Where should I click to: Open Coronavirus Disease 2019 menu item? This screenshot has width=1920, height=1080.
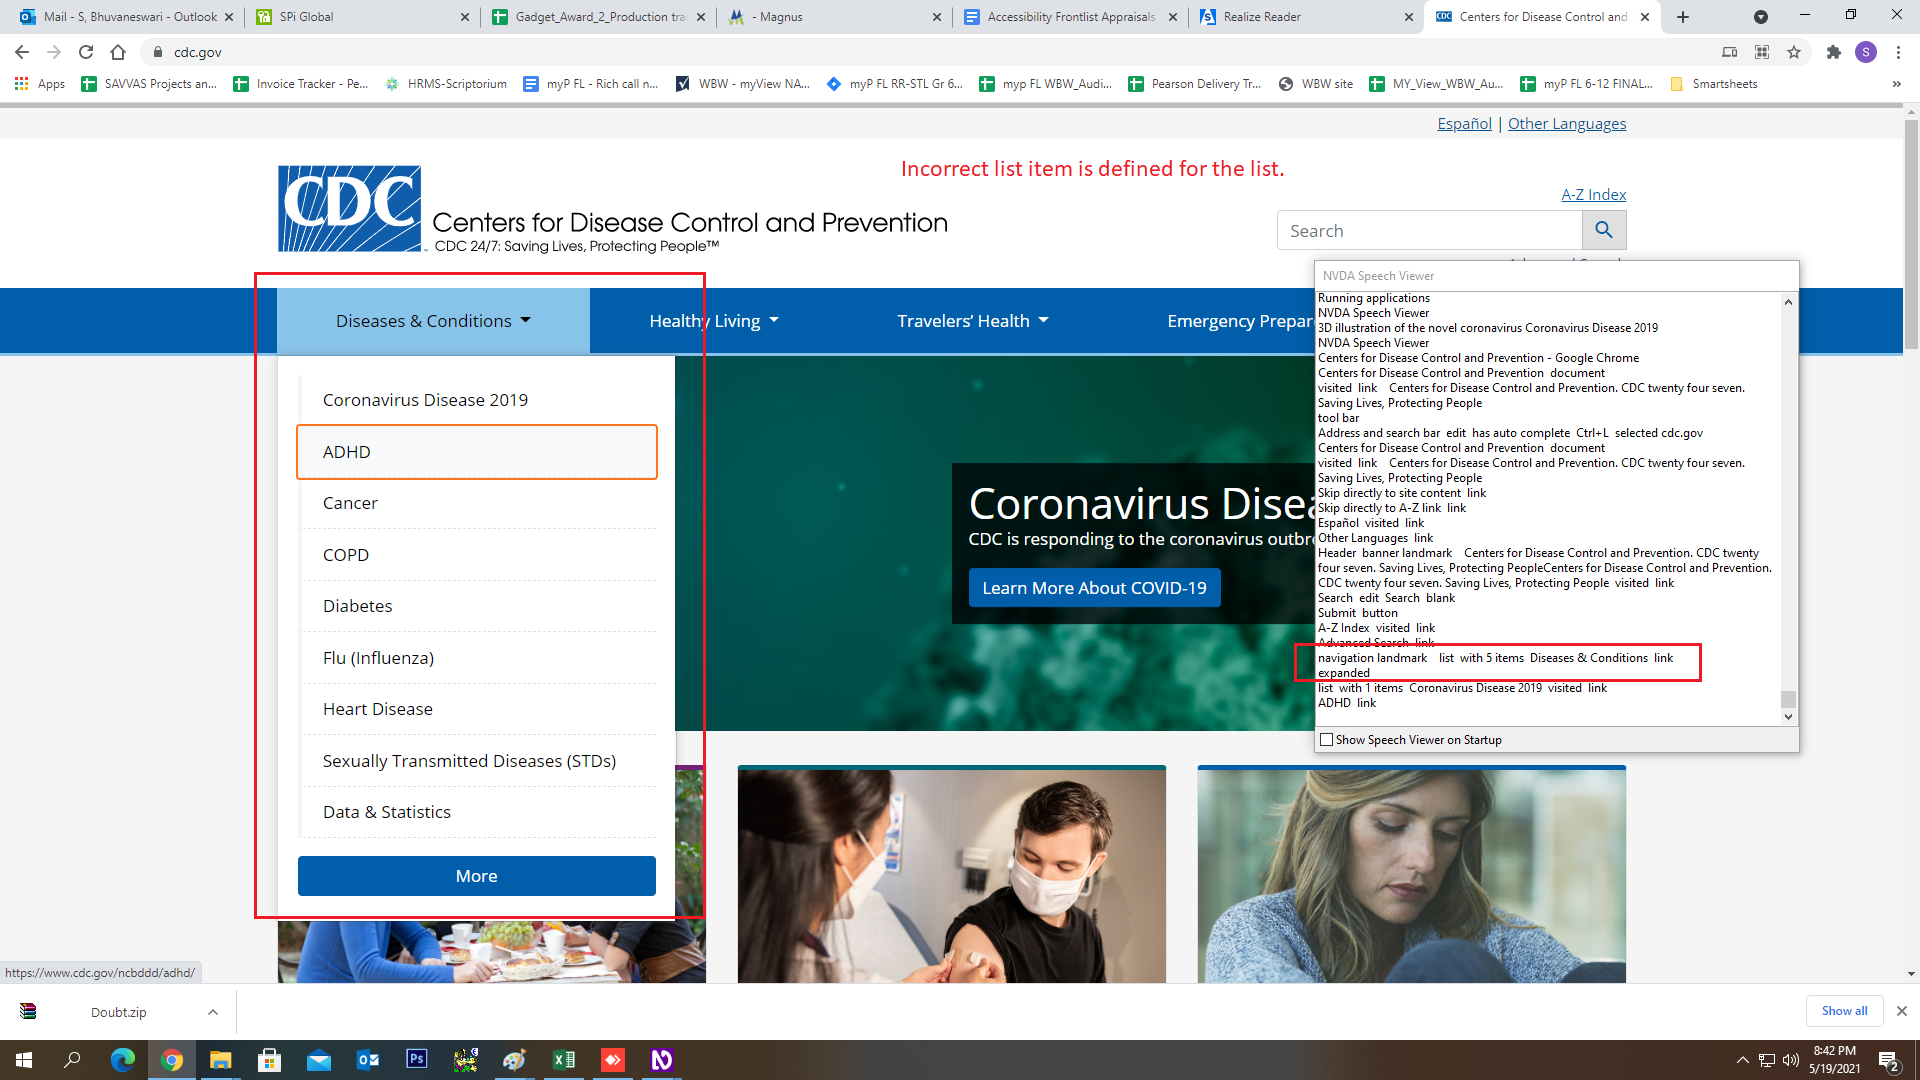pos(425,398)
